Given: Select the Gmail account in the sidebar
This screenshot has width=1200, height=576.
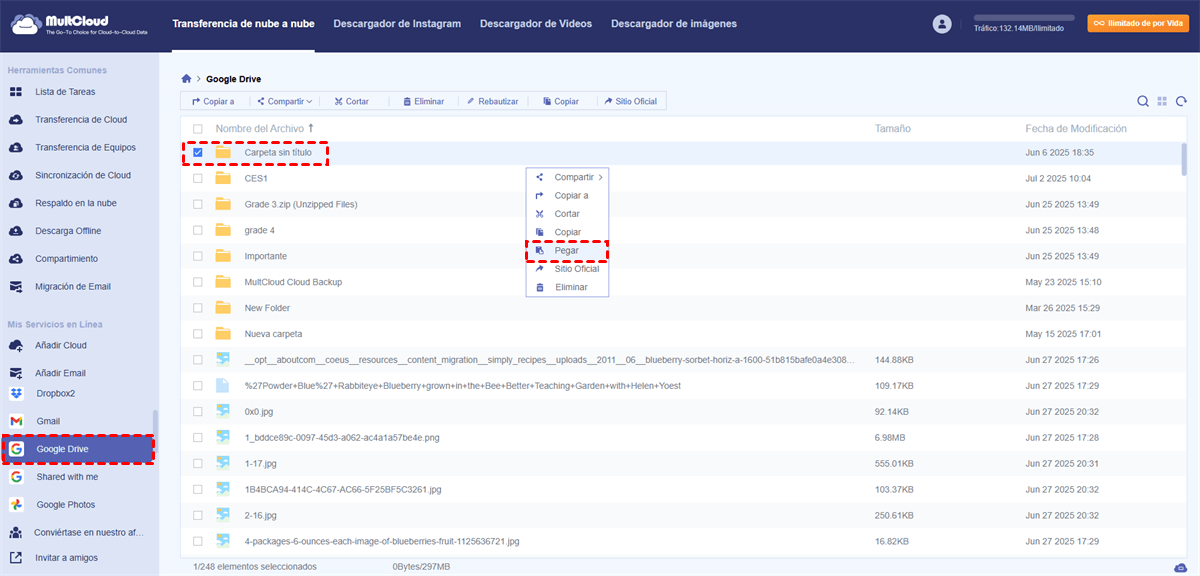Looking at the screenshot, I should tap(48, 421).
